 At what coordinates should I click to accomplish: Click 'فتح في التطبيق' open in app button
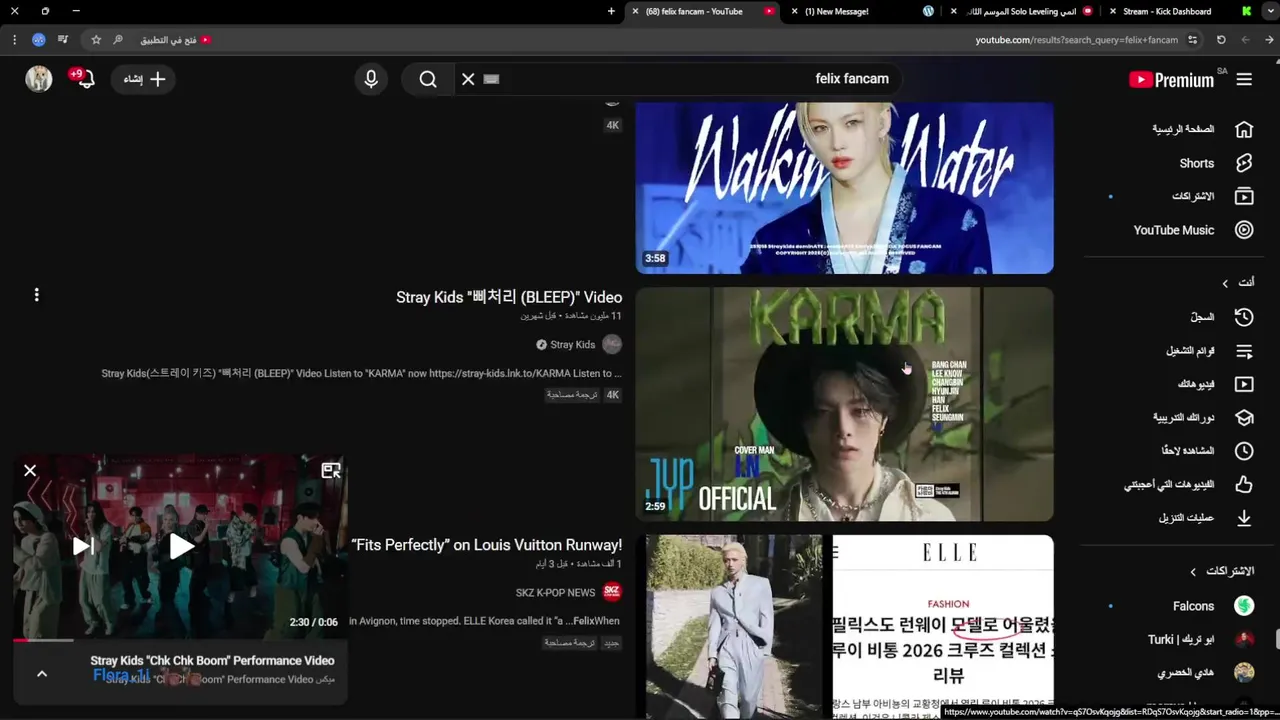tap(173, 40)
